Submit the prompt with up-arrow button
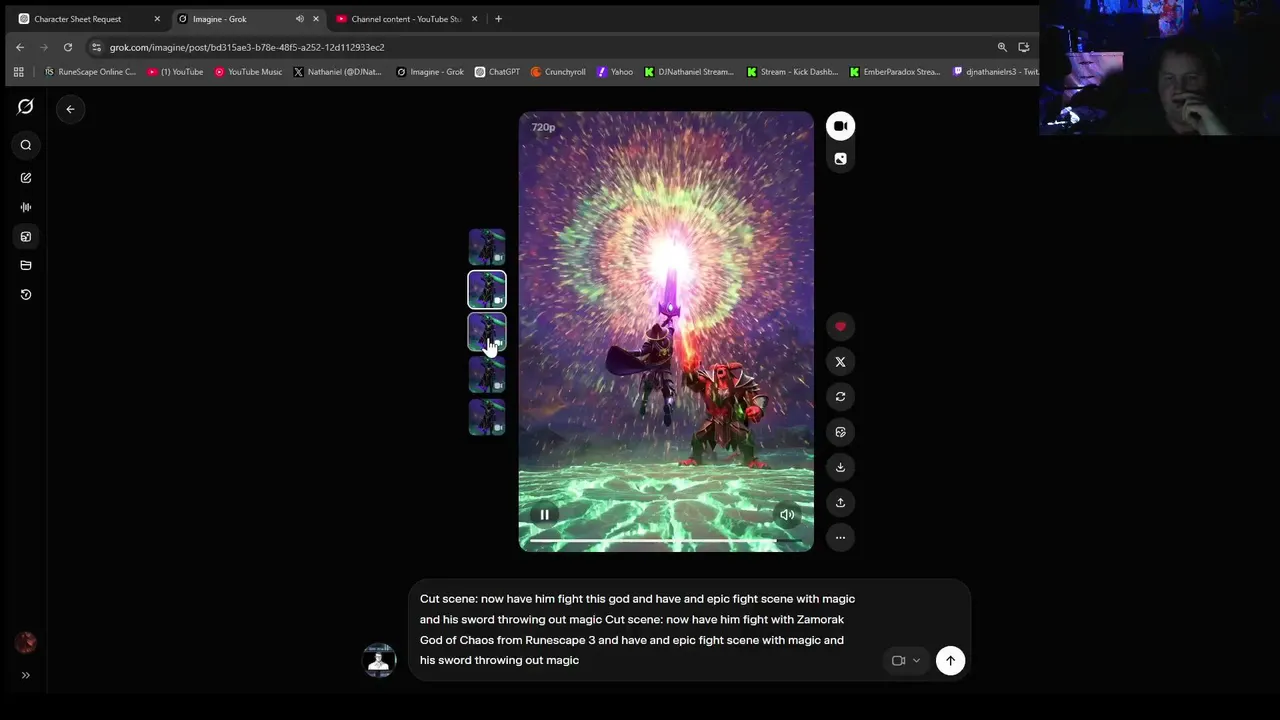The width and height of the screenshot is (1280, 720). [950, 661]
